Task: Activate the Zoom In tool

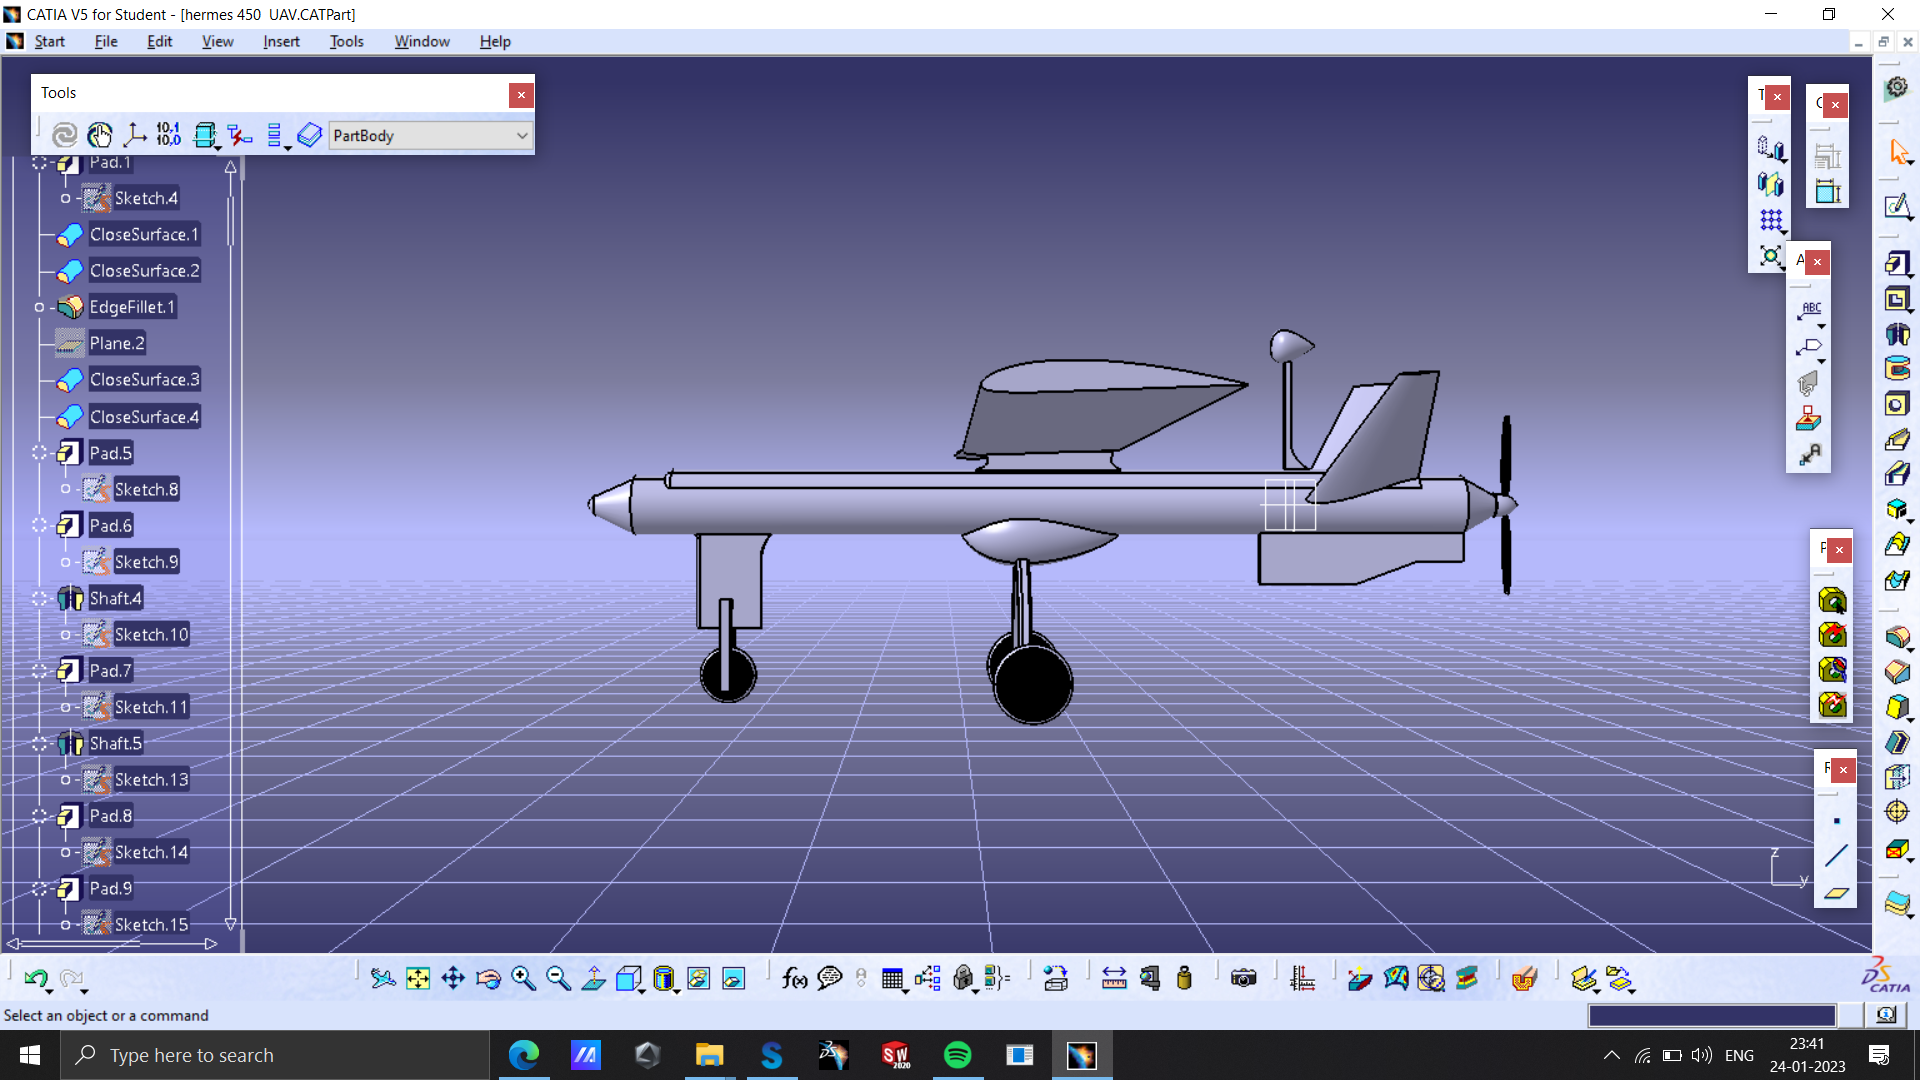Action: click(x=523, y=979)
